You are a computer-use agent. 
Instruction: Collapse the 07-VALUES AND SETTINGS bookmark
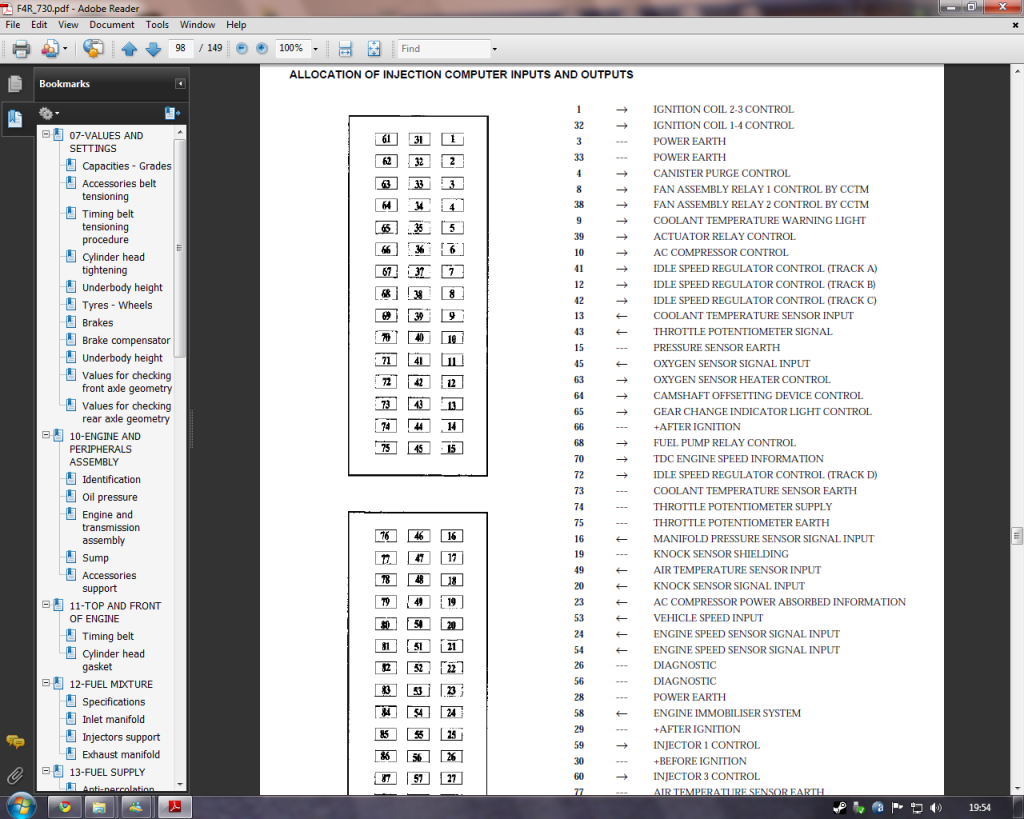point(46,135)
